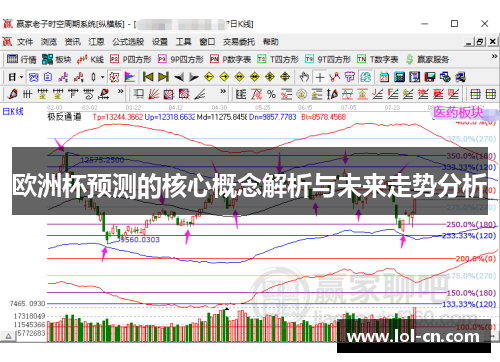The image size is (500, 362).
Task: Click the 医药板块 sector label
Action: click(458, 112)
